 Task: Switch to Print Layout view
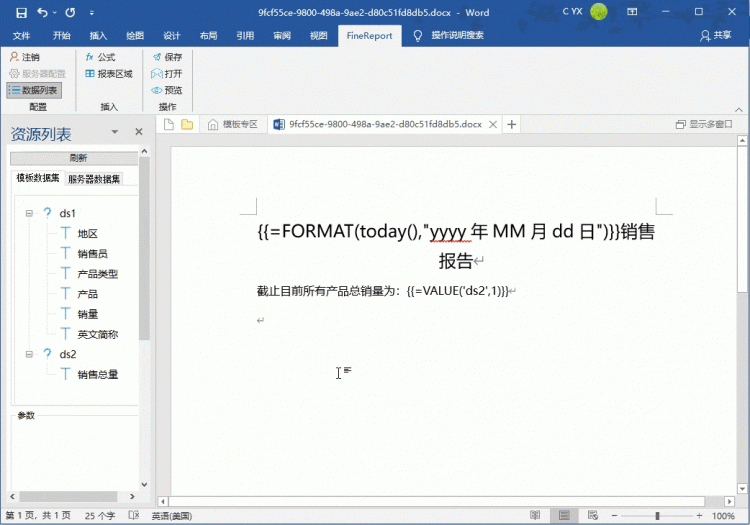(x=564, y=515)
